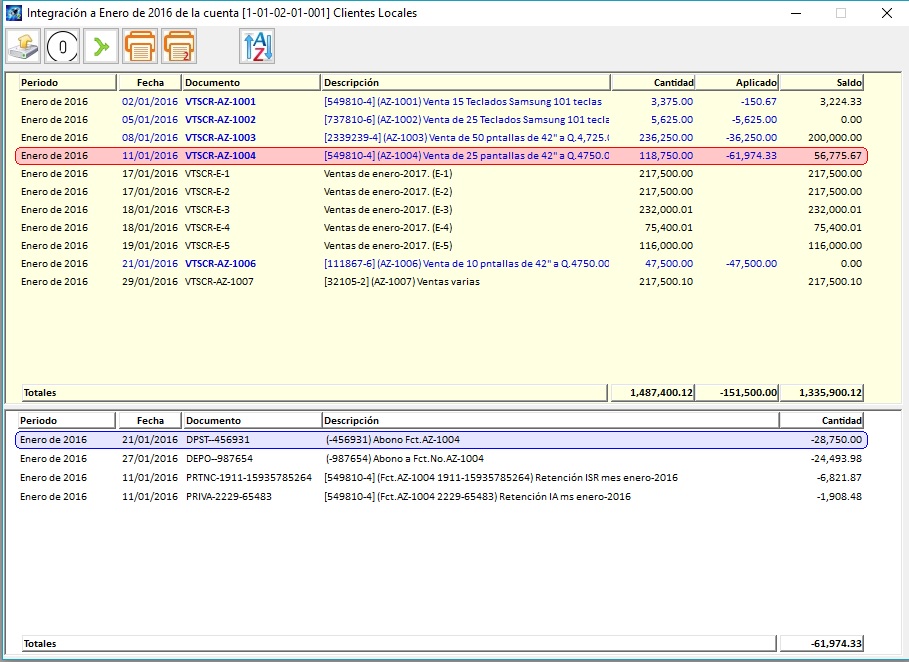Image resolution: width=909 pixels, height=662 pixels.
Task: Click the Saldo column header
Action: click(x=821, y=83)
